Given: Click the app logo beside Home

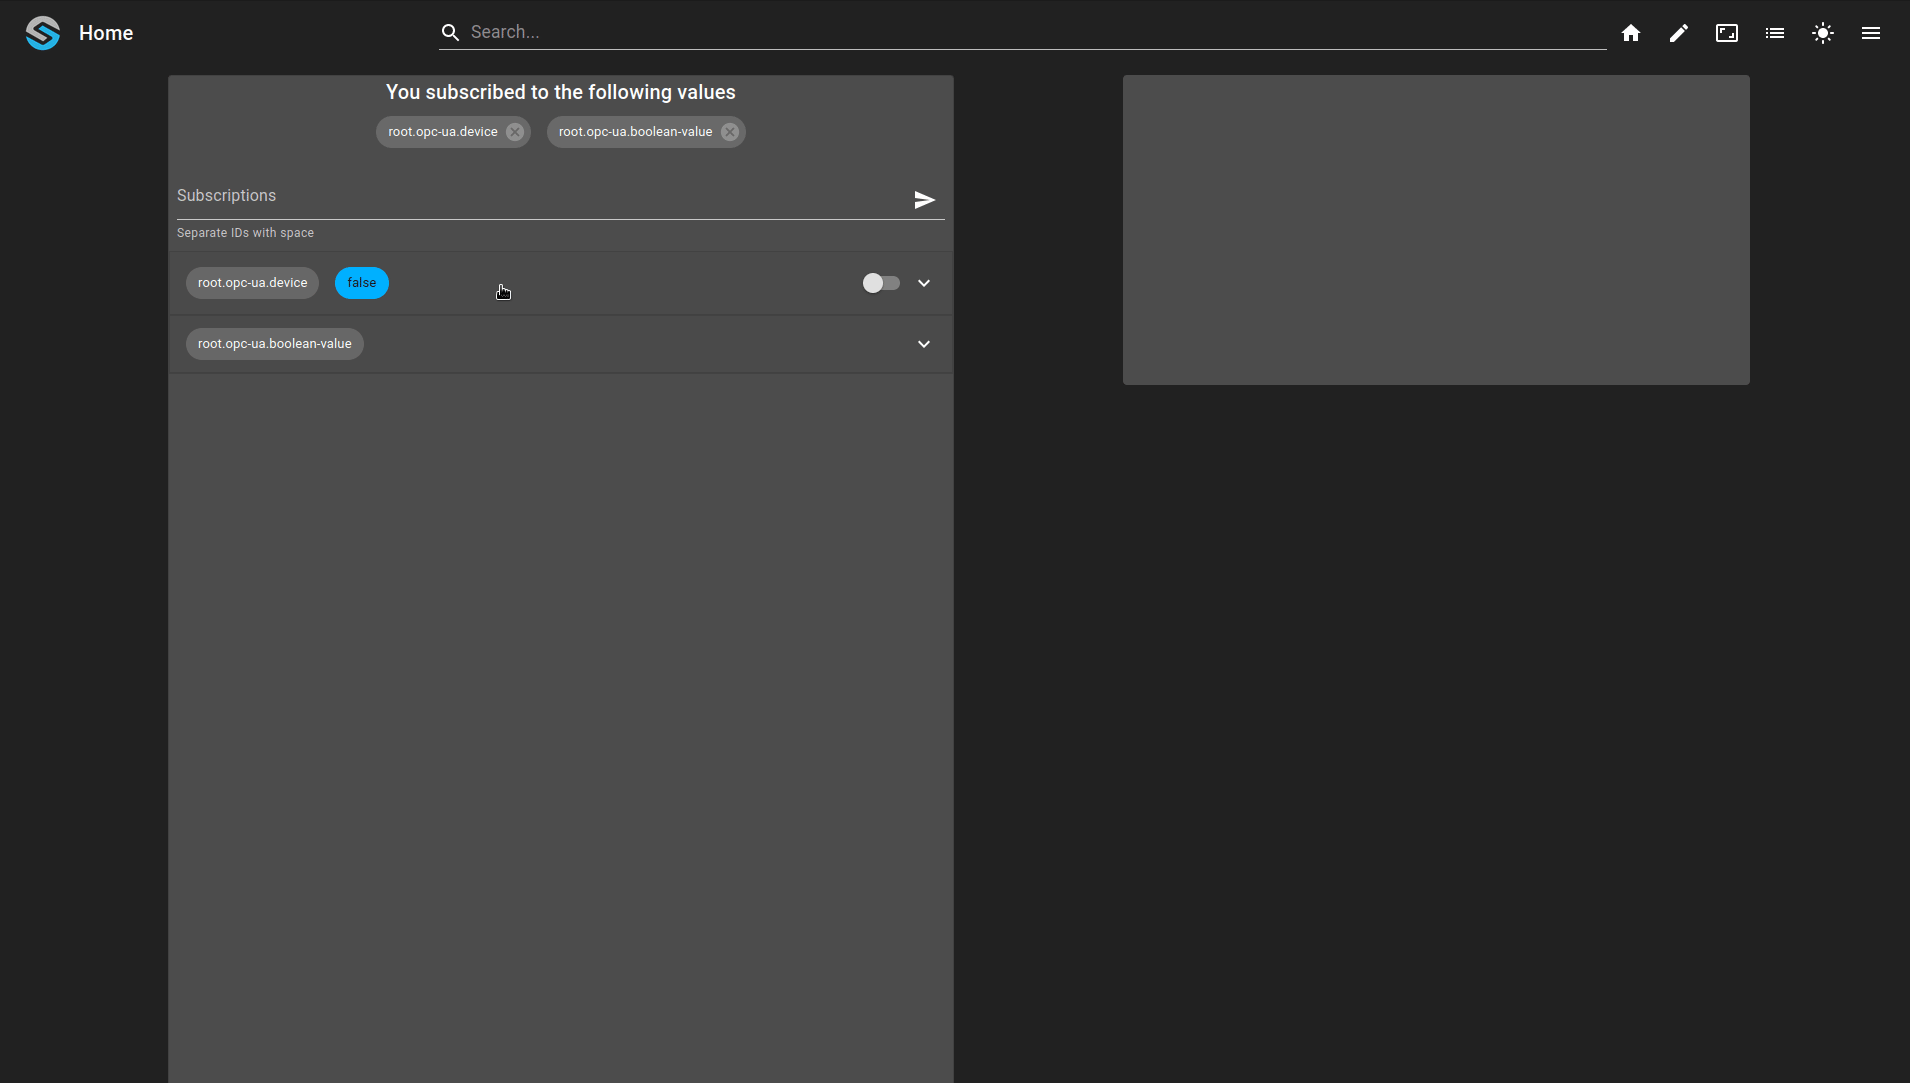Looking at the screenshot, I should tap(43, 33).
